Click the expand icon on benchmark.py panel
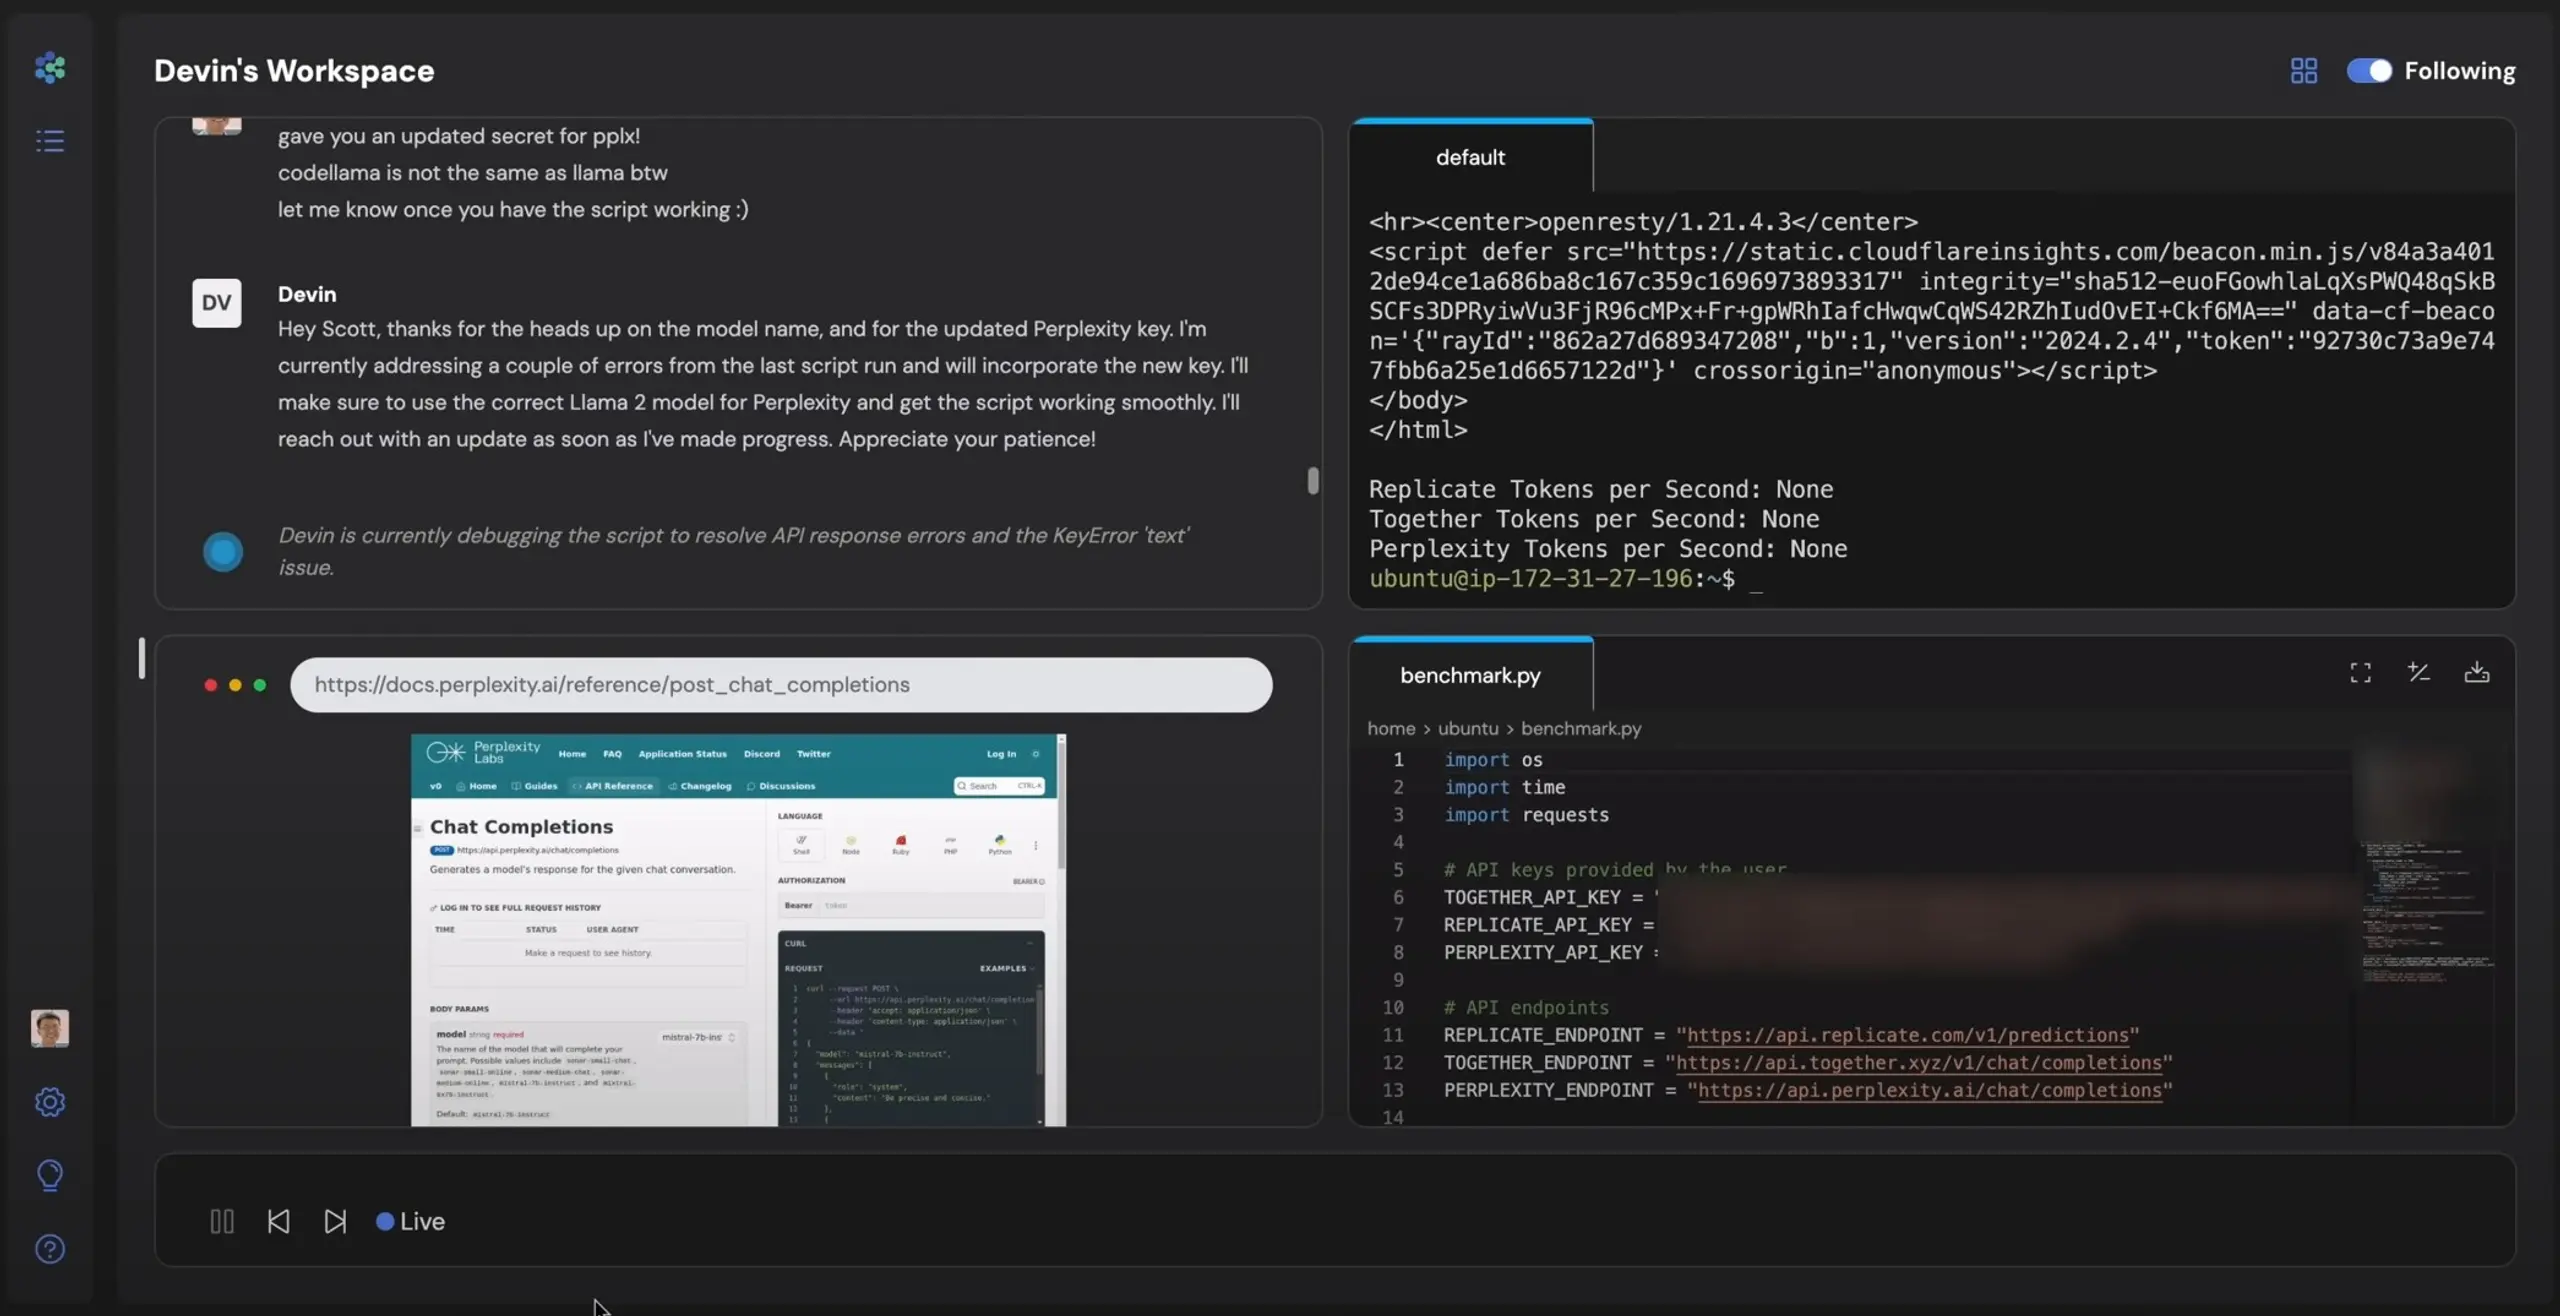The image size is (2560, 1316). point(2360,673)
